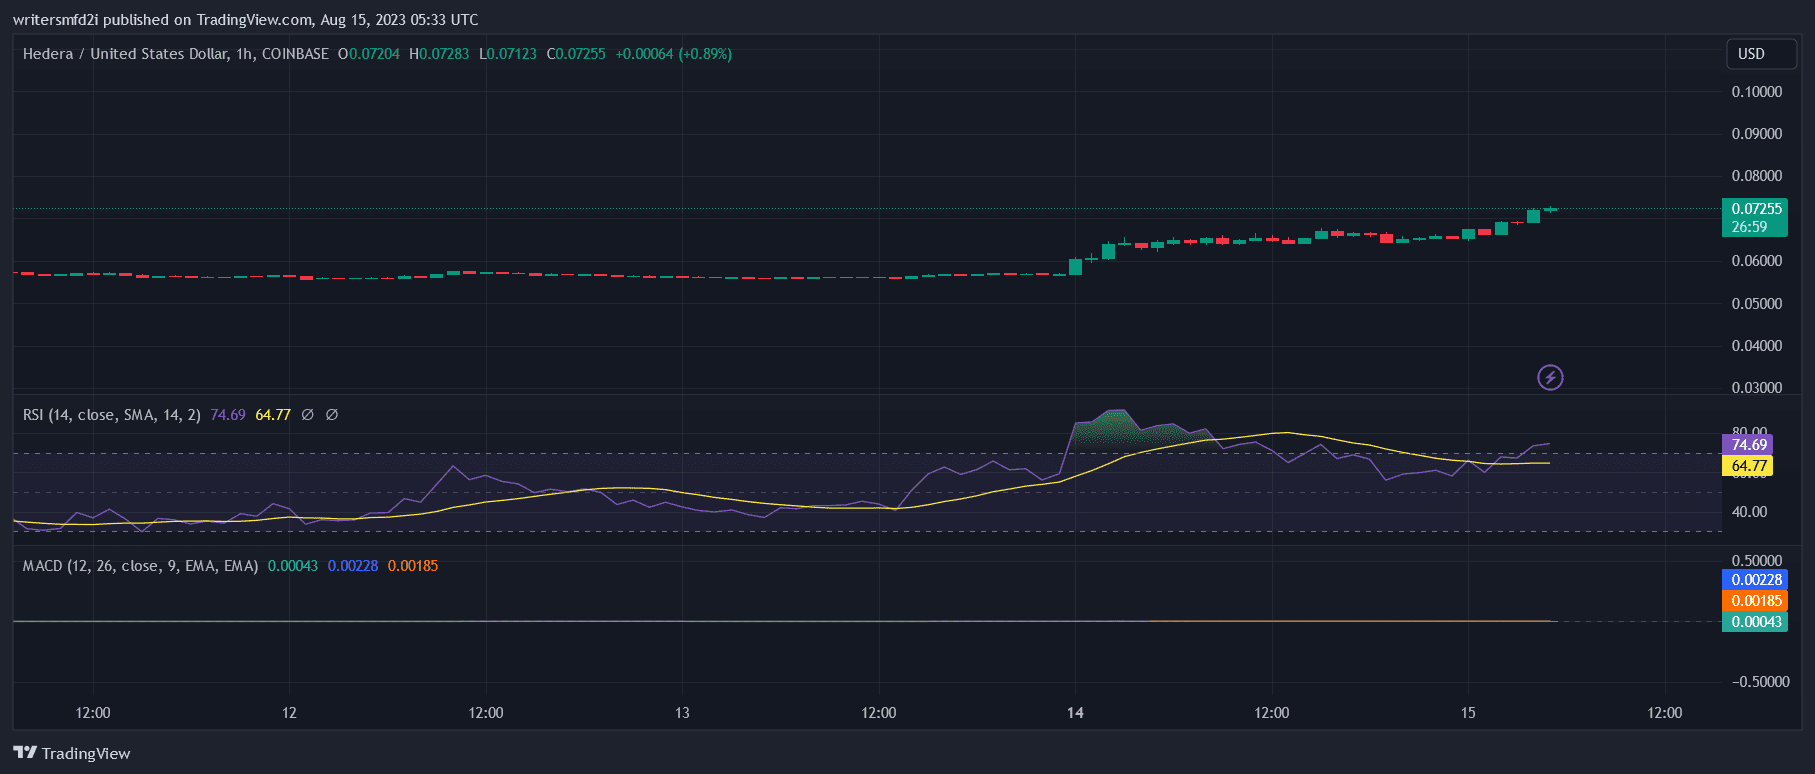The height and width of the screenshot is (774, 1815).
Task: Click the first ∅ symbol in RSI legend
Action: pyautogui.click(x=308, y=414)
